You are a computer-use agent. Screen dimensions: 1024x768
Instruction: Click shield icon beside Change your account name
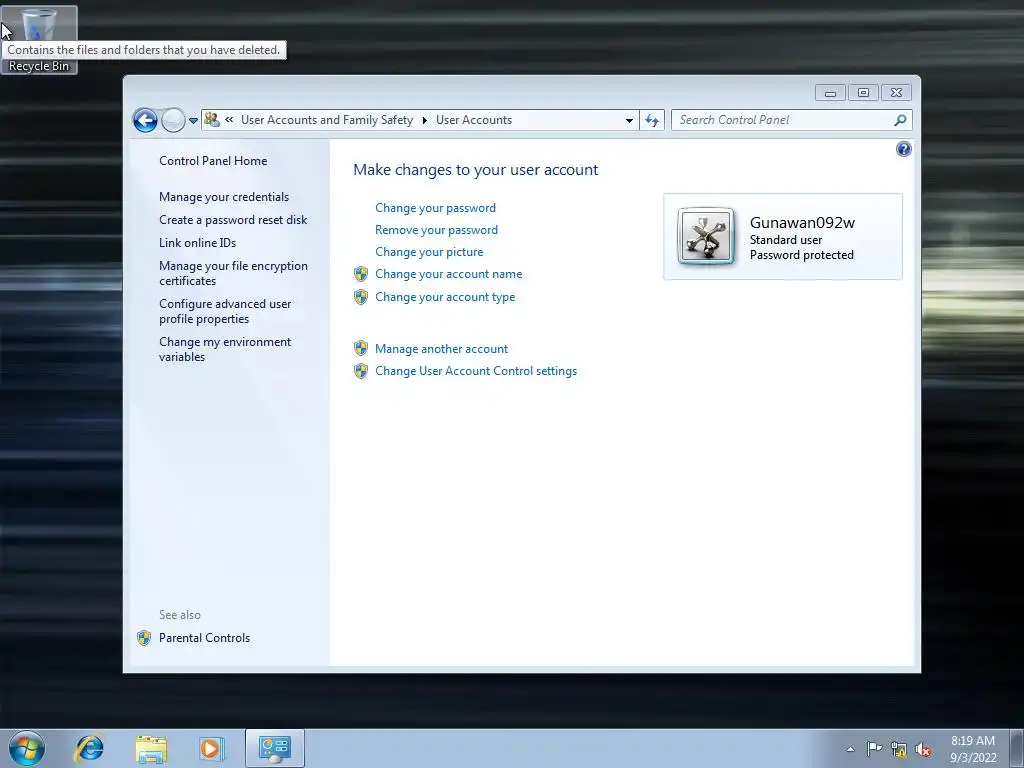pyautogui.click(x=361, y=274)
